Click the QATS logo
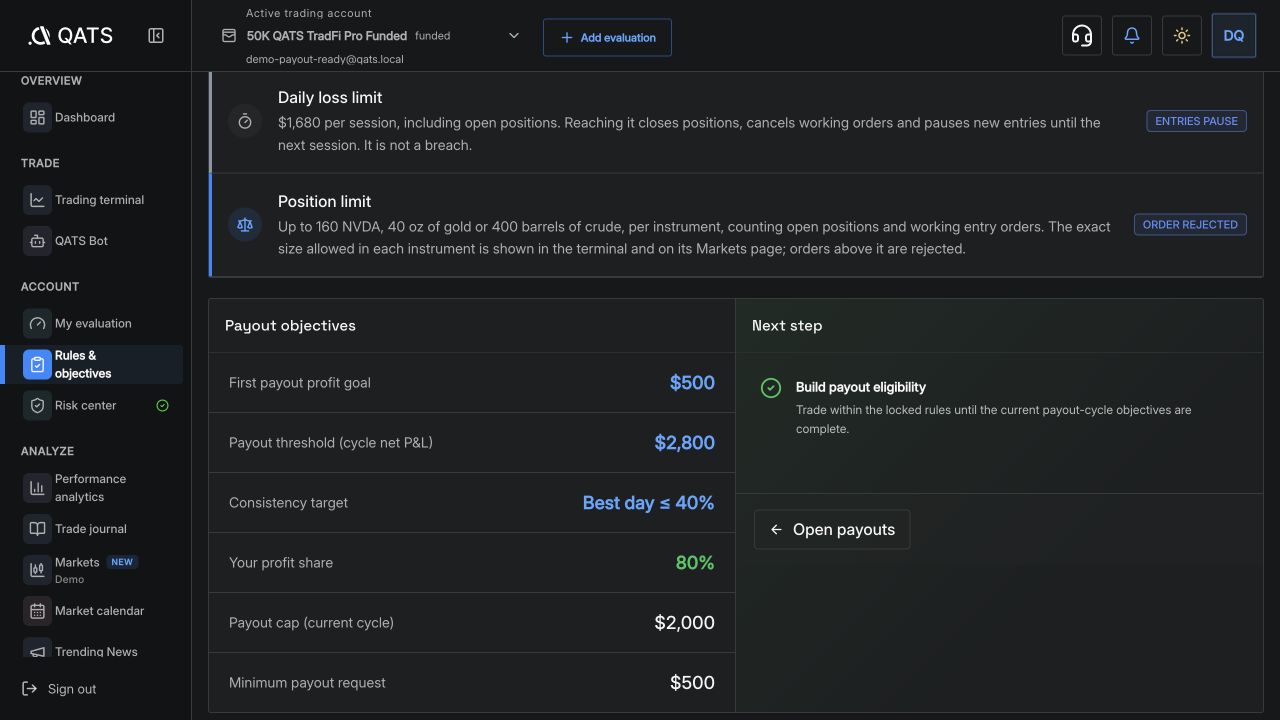The image size is (1280, 720). pyautogui.click(x=70, y=36)
